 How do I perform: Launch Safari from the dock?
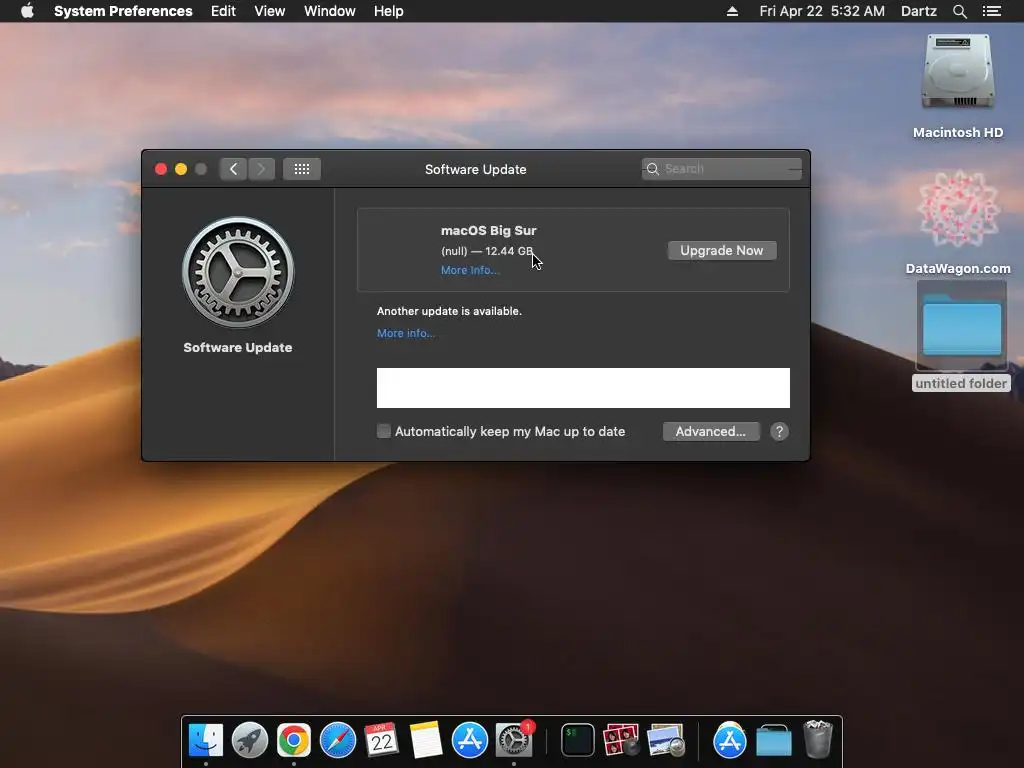click(338, 740)
